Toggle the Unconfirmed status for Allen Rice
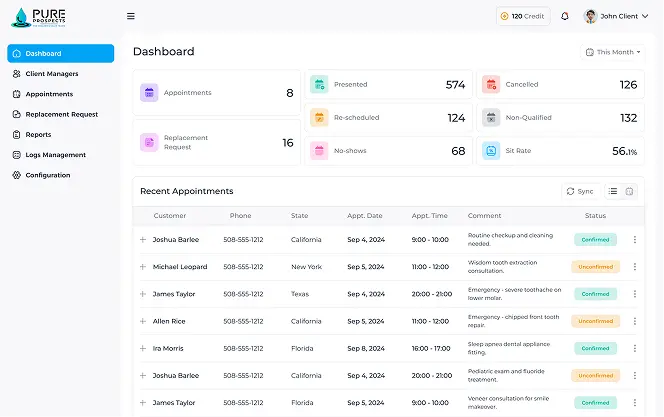The image size is (664, 417). (595, 321)
